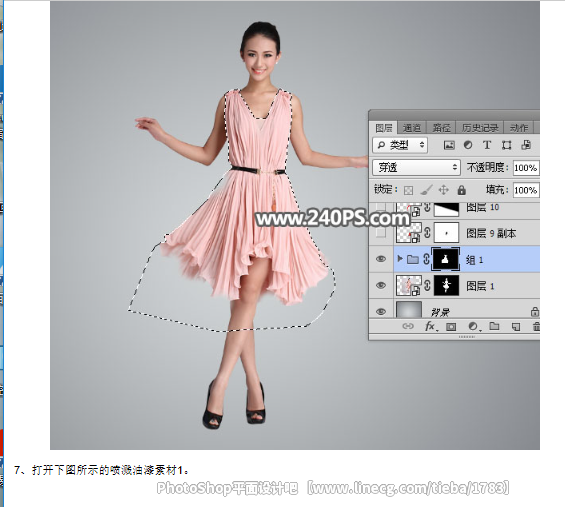Open the 通道 (Channels) tab
This screenshot has width=565, height=507.
click(412, 128)
